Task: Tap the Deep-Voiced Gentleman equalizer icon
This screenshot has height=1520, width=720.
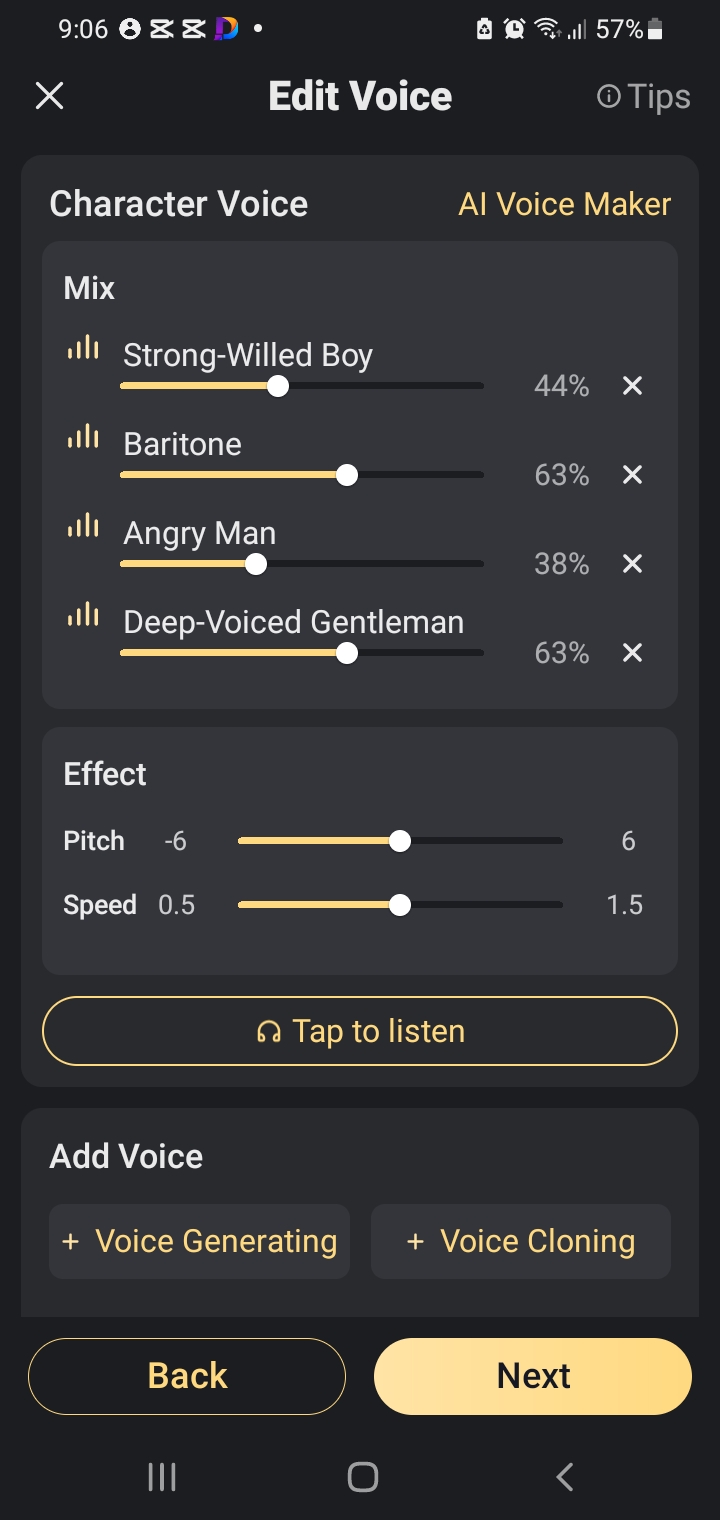Action: click(x=83, y=615)
